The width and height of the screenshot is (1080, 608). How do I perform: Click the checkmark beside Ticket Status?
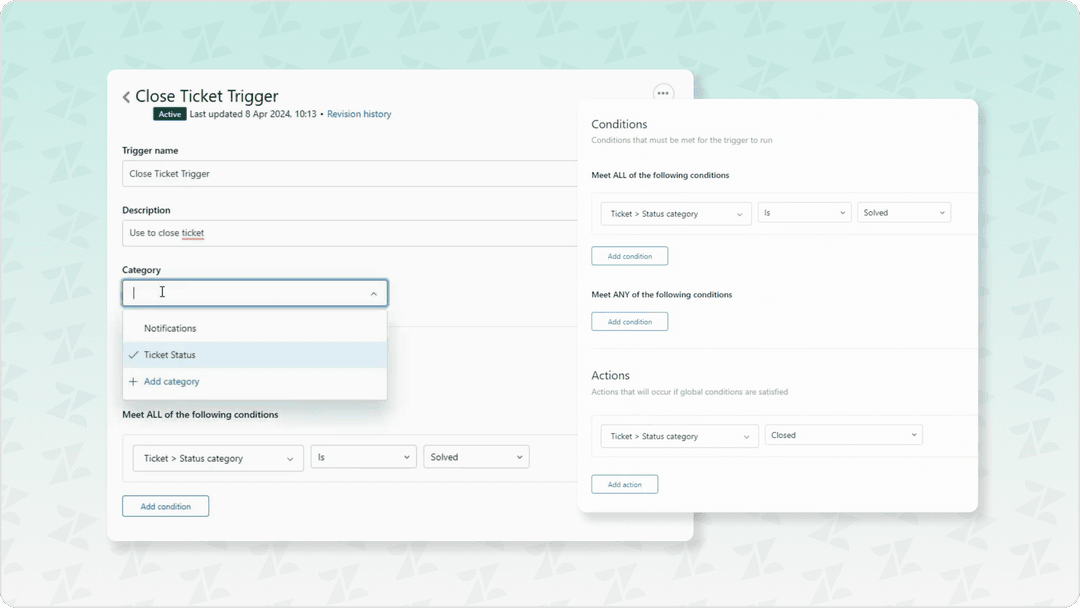click(134, 354)
